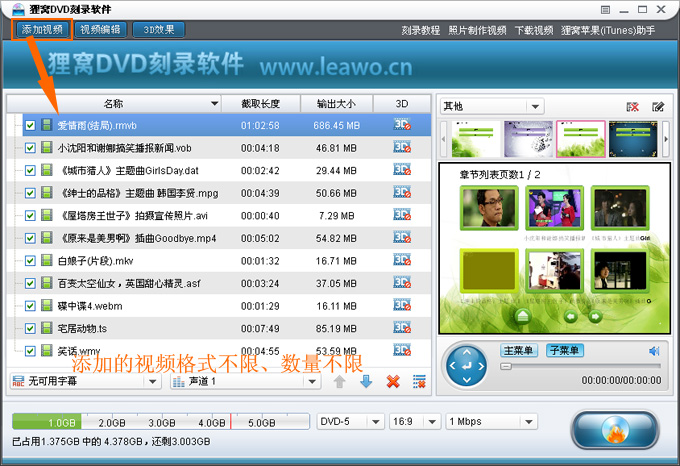Click the 添加视频 add video button

(x=42, y=29)
